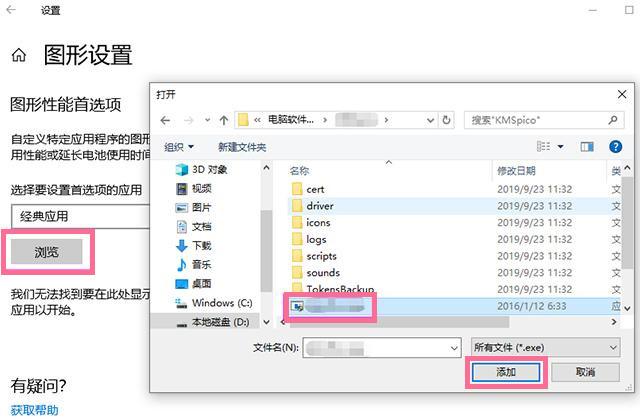
Task: Open the filename combo dropdown arrow
Action: coord(454,348)
